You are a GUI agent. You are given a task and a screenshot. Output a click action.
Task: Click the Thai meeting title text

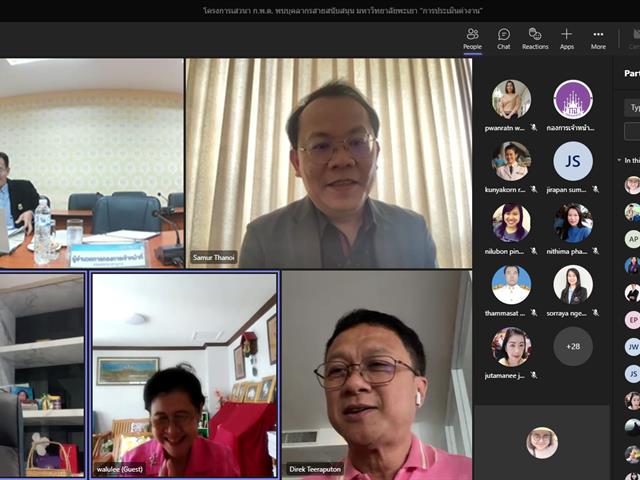342,11
